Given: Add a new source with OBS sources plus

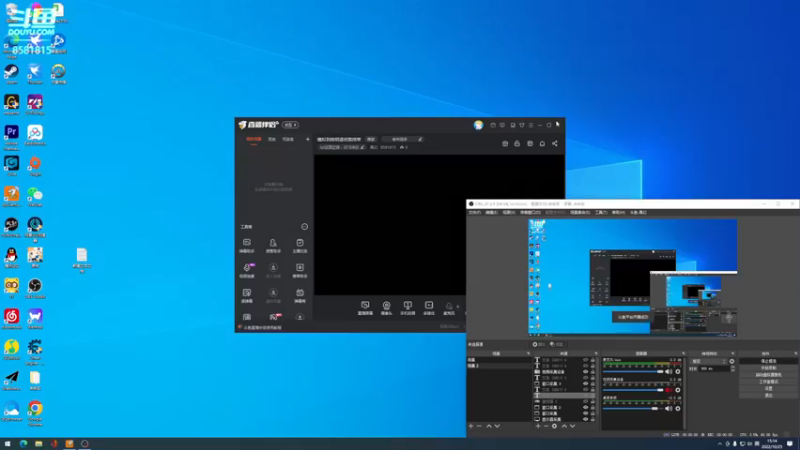Looking at the screenshot, I should pos(538,426).
